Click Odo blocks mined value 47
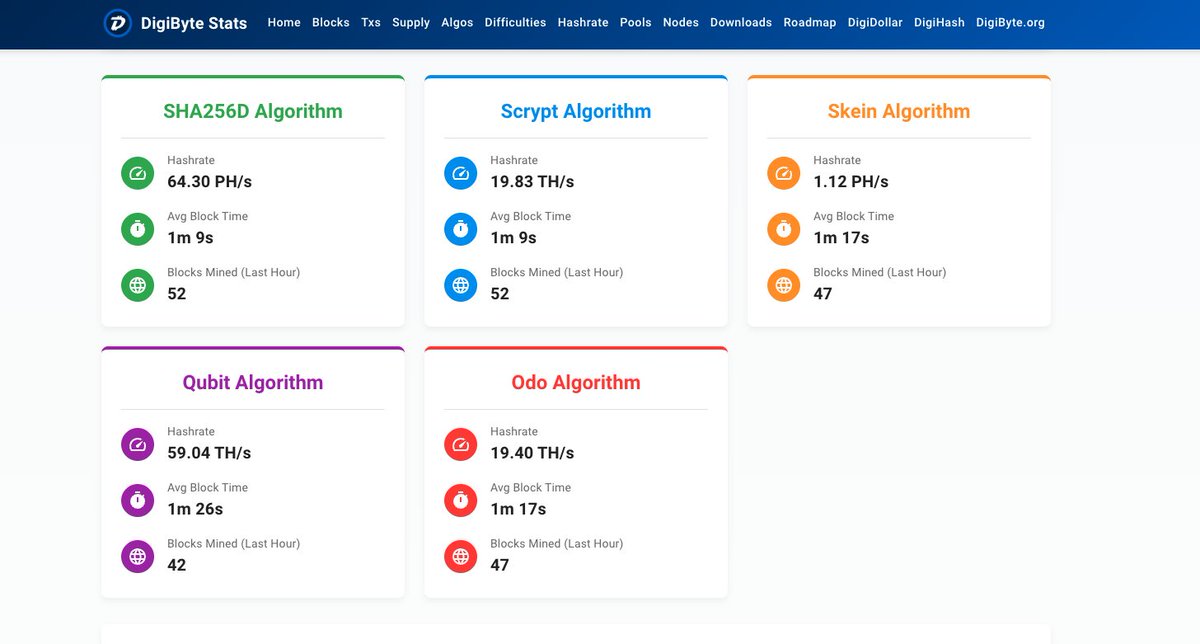This screenshot has width=1200, height=644. coord(500,565)
